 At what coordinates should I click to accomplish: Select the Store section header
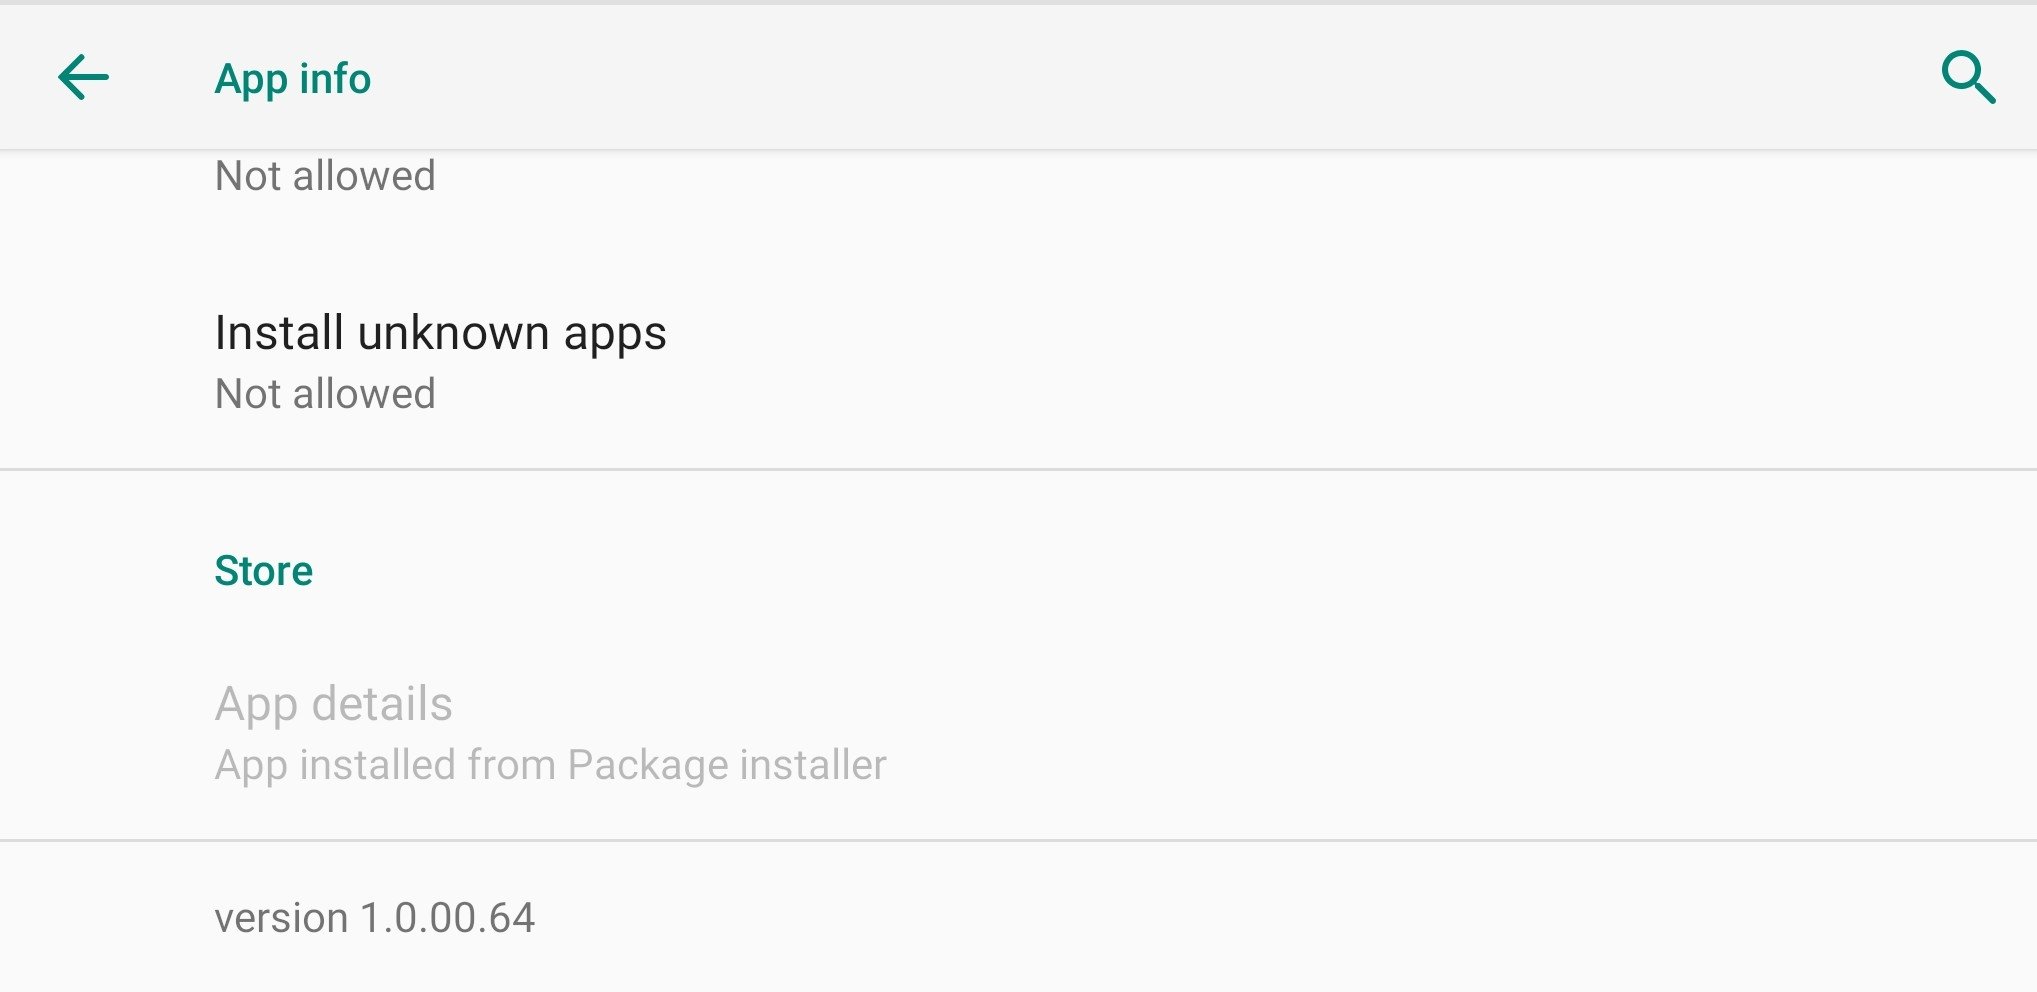[x=264, y=571]
